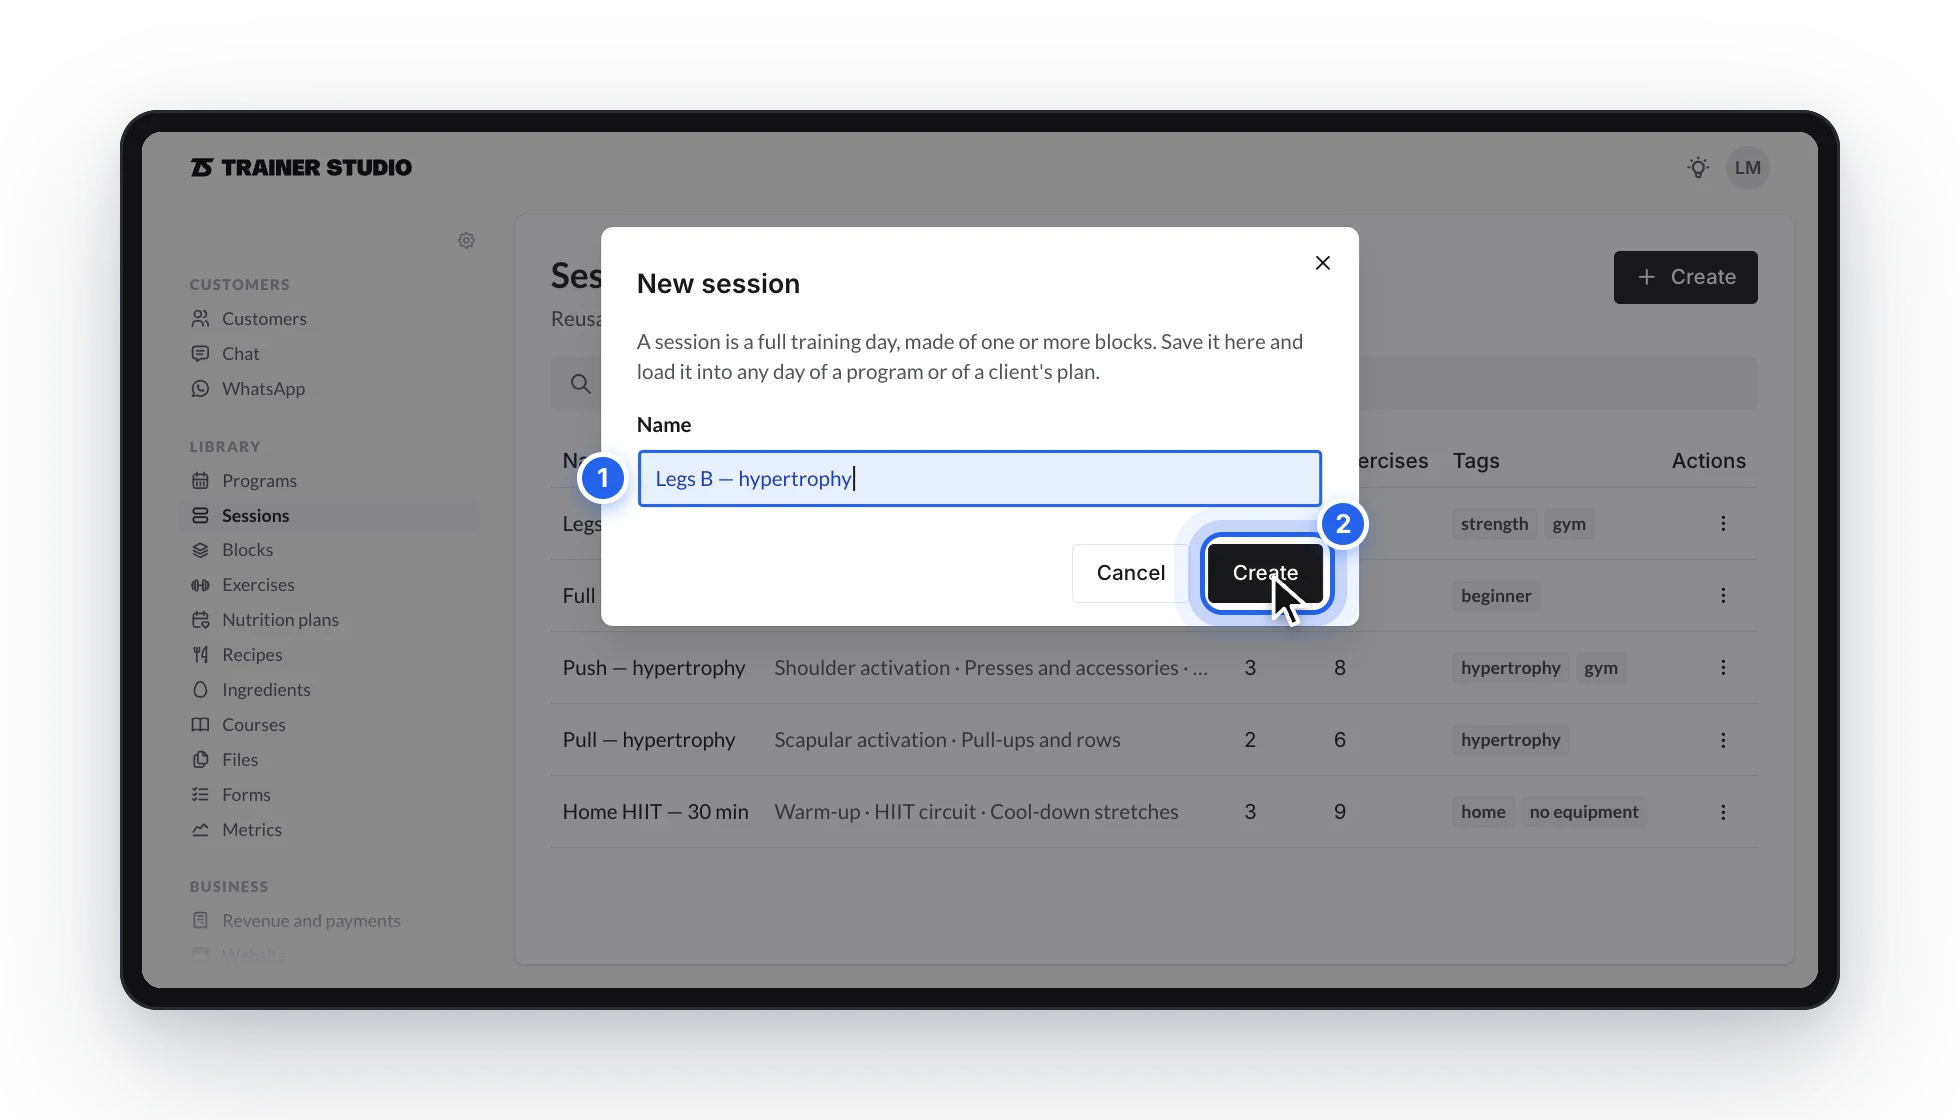Click Warm-up HIIT circuit description
Image resolution: width=1960 pixels, height=1120 pixels.
976,812
